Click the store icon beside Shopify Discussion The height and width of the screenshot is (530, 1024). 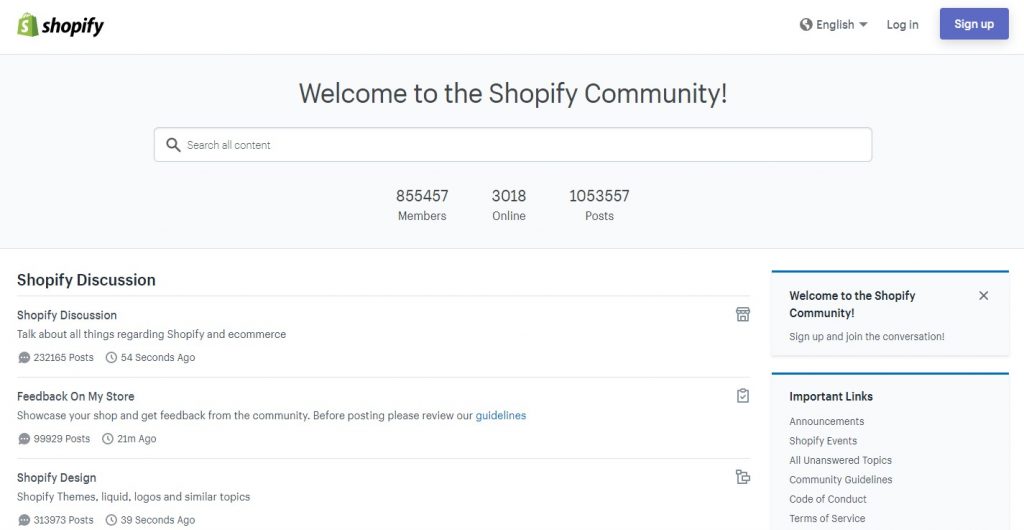tap(743, 314)
